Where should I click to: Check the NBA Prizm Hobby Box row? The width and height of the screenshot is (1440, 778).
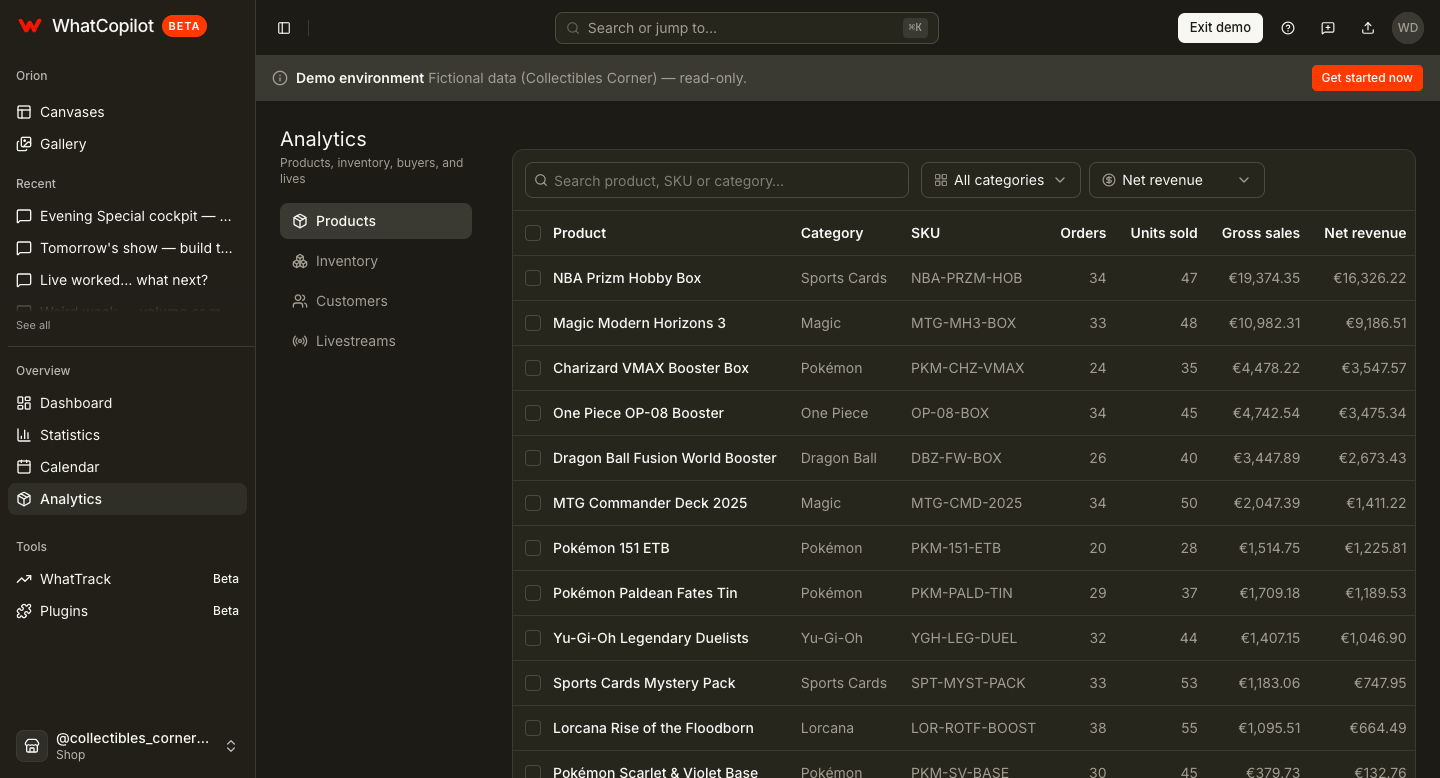pyautogui.click(x=533, y=278)
